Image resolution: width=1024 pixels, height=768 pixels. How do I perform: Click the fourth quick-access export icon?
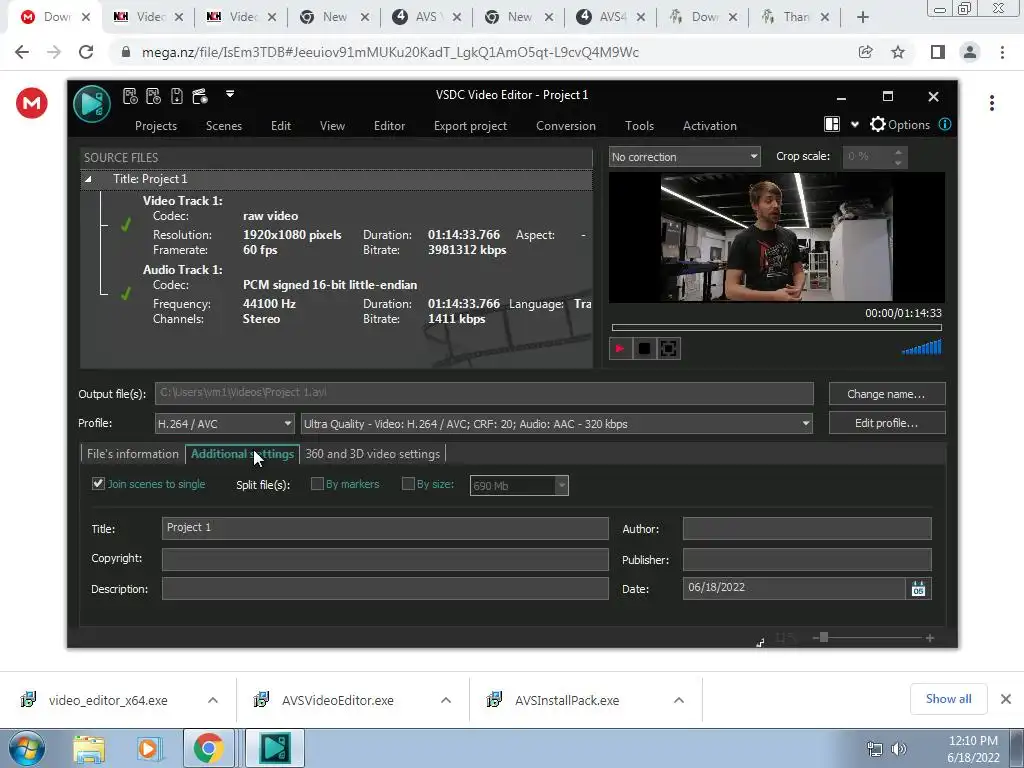(x=200, y=97)
